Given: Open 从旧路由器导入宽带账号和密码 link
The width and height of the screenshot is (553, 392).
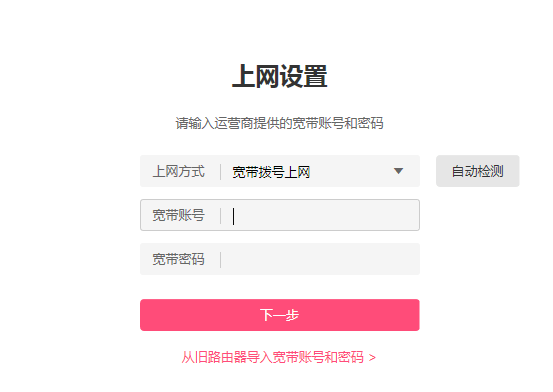Looking at the screenshot, I should [279, 357].
